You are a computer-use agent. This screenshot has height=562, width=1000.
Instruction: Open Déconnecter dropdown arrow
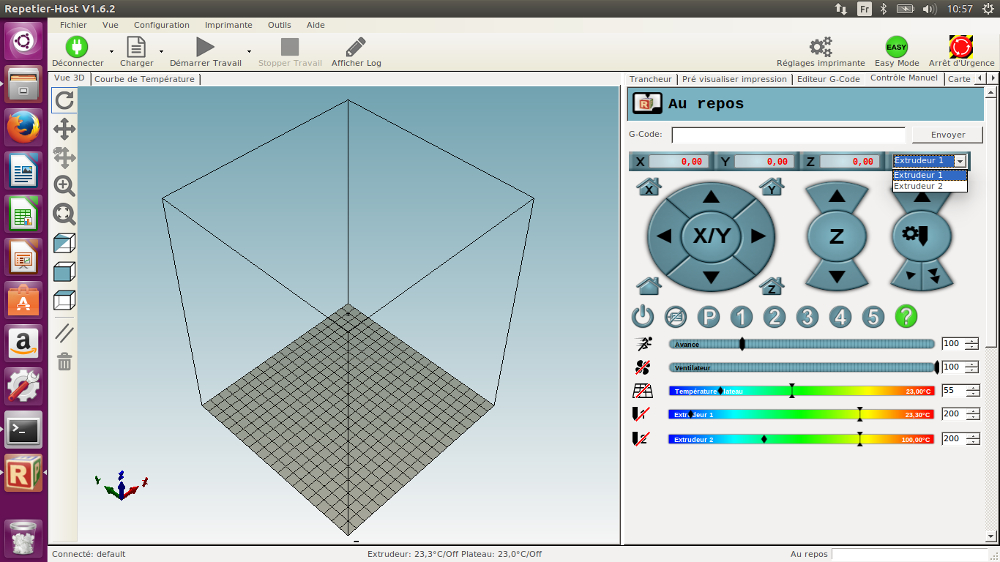point(111,51)
